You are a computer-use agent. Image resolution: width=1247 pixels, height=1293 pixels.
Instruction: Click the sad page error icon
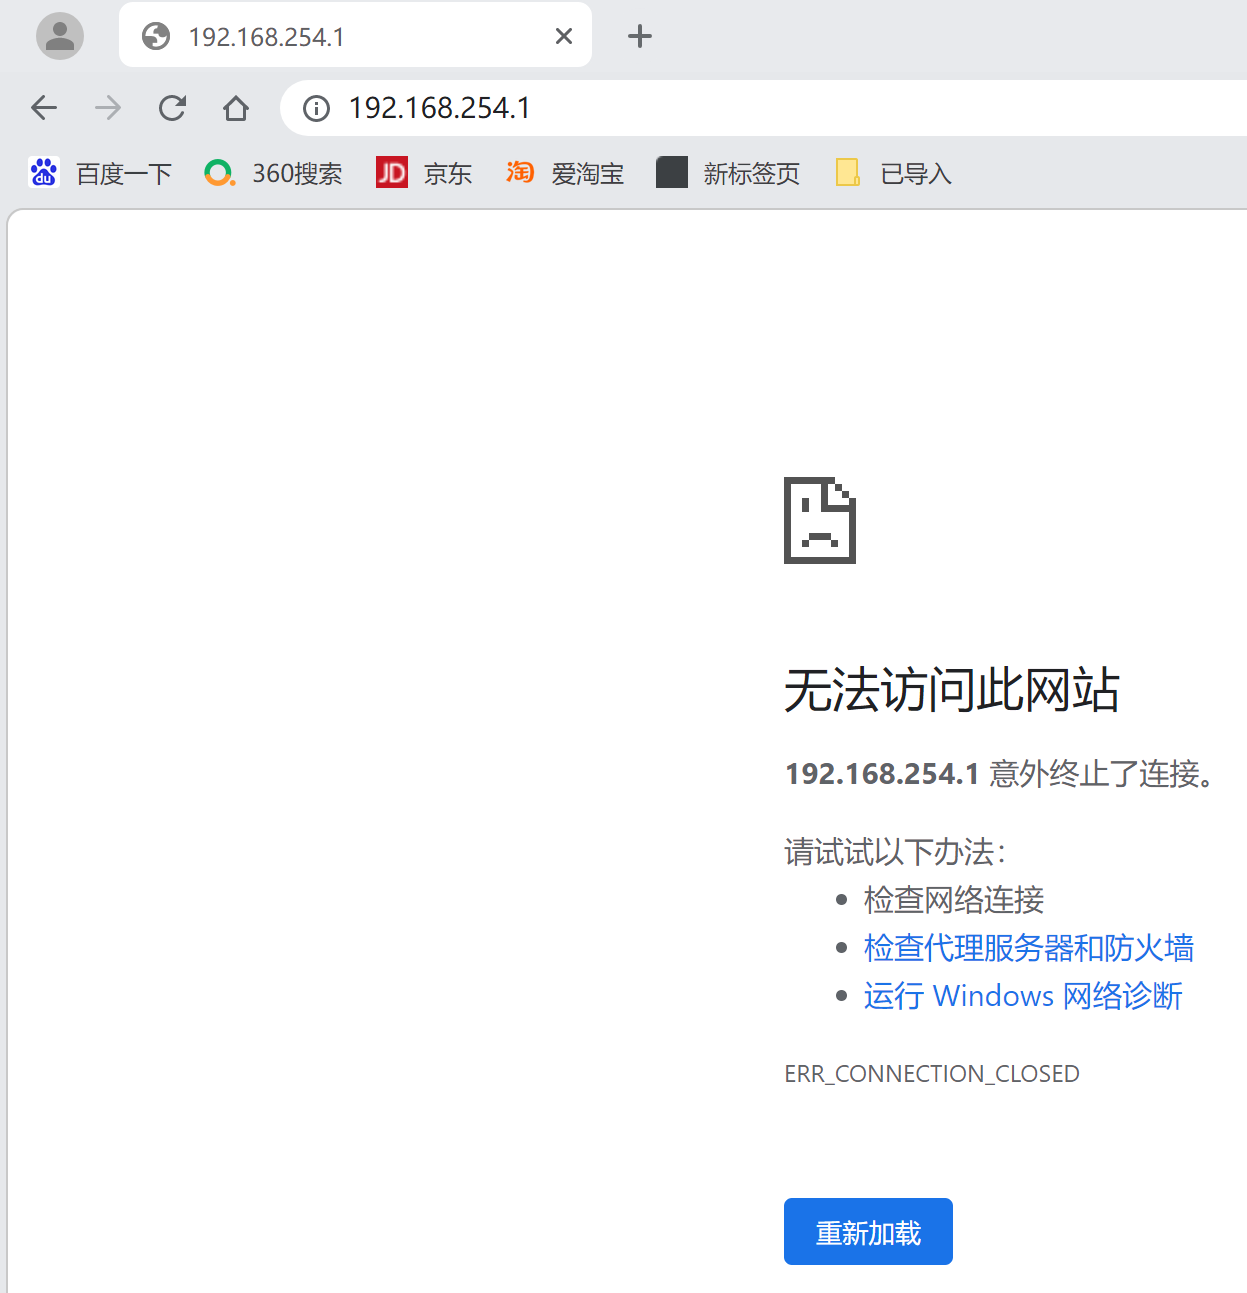819,521
